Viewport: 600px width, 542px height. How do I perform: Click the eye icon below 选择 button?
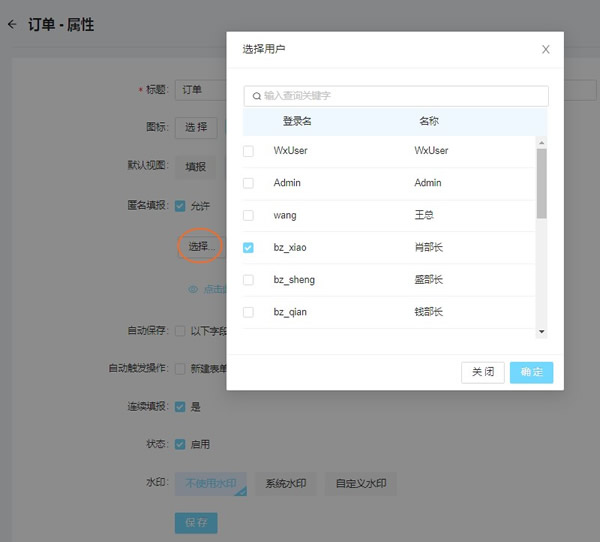(194, 289)
